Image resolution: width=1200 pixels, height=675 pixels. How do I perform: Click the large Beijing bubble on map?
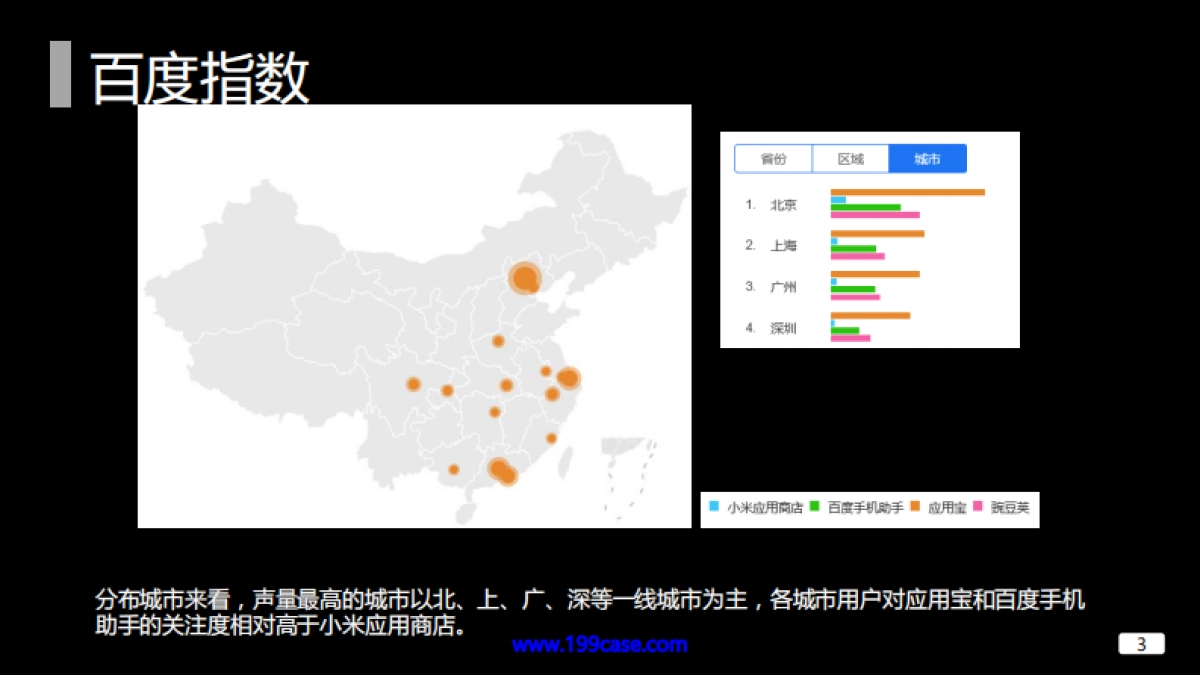524,277
